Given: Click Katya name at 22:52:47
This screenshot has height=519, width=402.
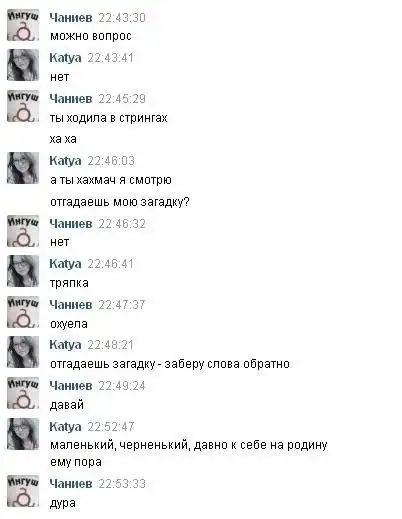Looking at the screenshot, I should (65, 427).
